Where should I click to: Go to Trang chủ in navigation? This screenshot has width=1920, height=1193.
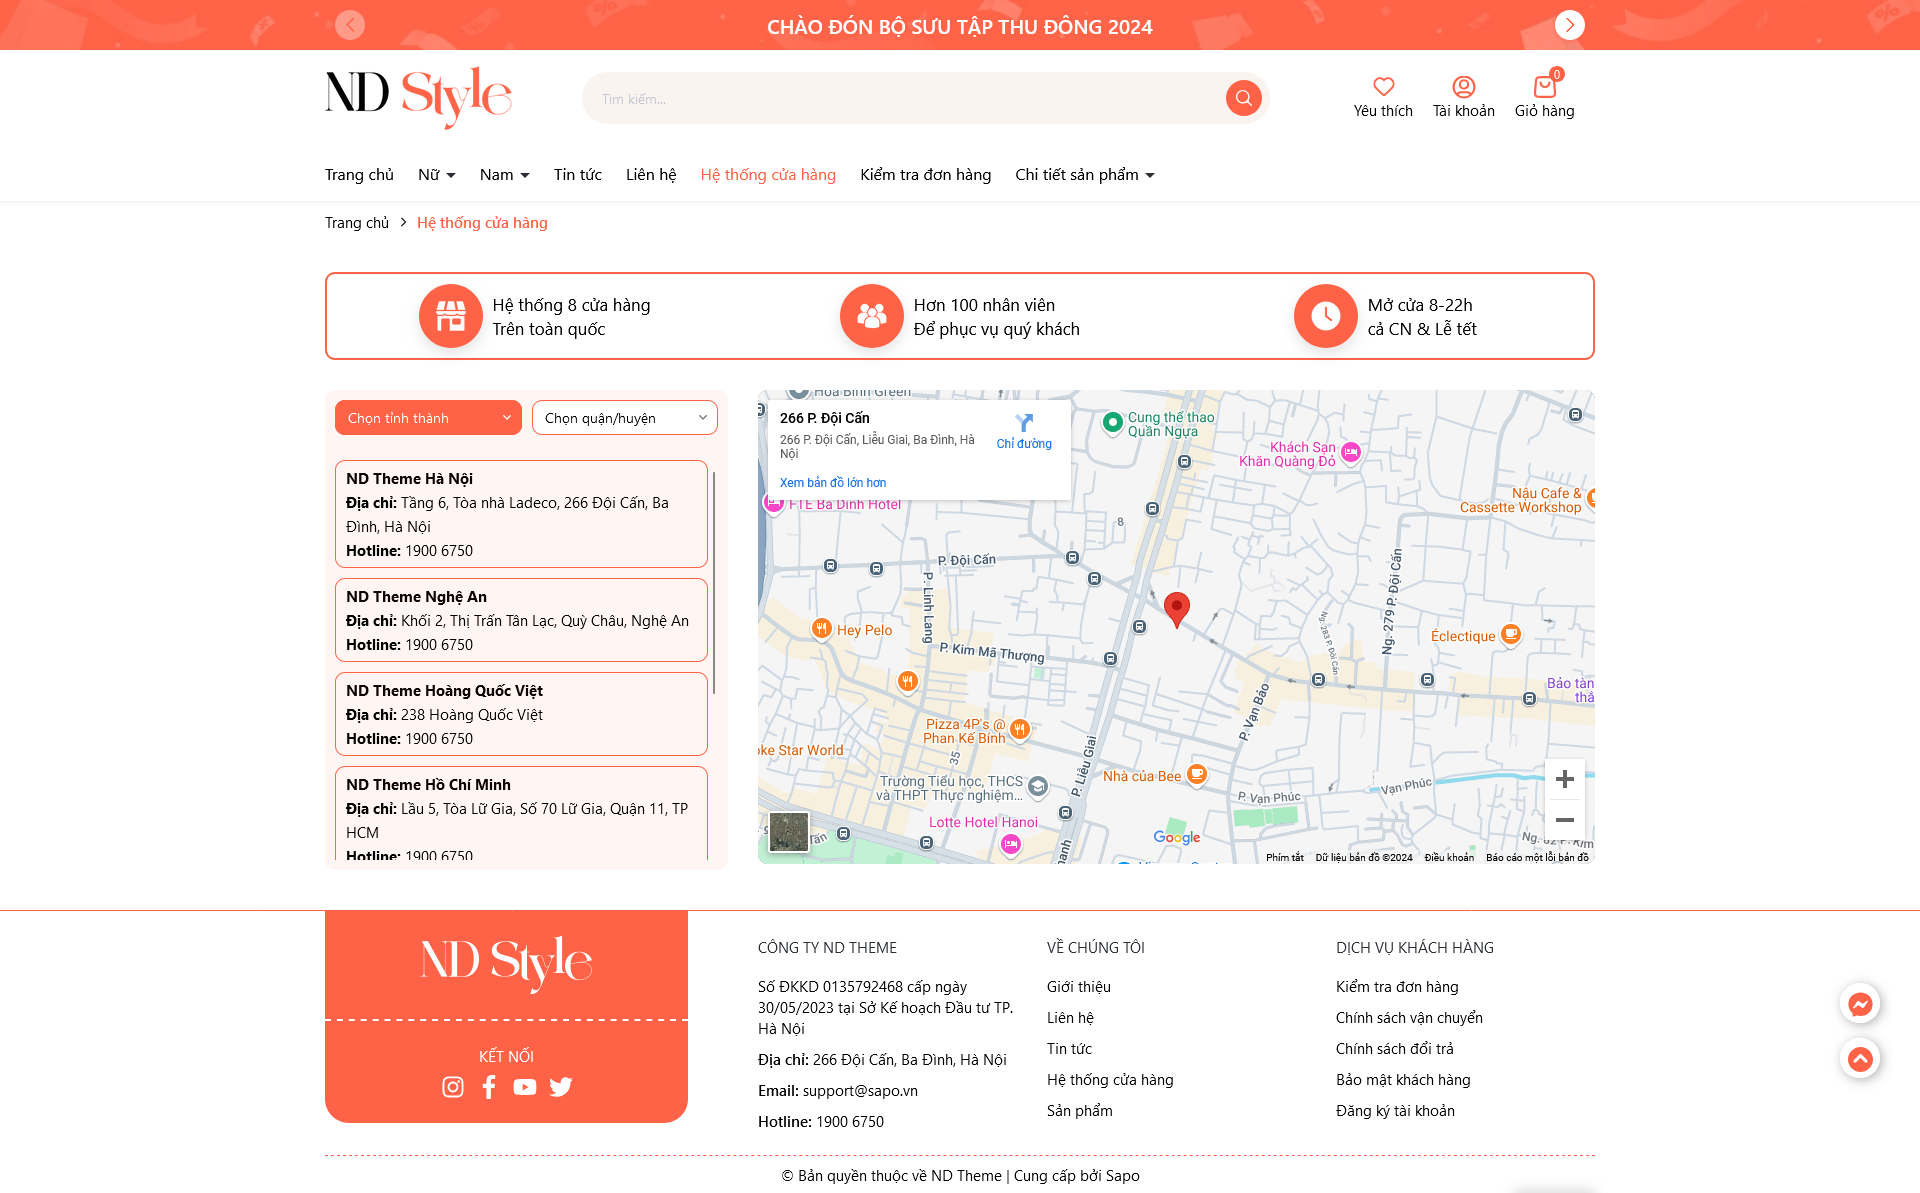pyautogui.click(x=359, y=175)
